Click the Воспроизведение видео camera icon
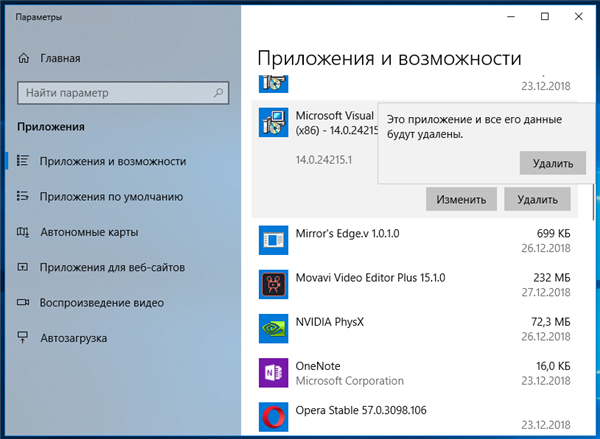 click(23, 303)
